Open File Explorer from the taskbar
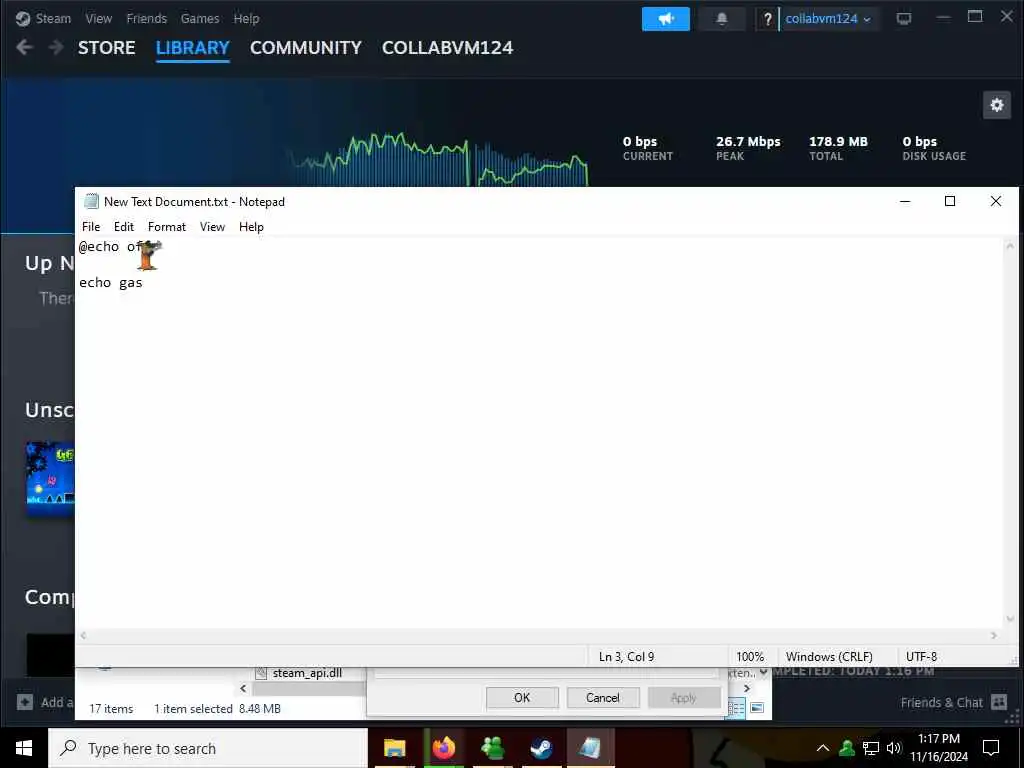This screenshot has width=1024, height=768. 394,748
